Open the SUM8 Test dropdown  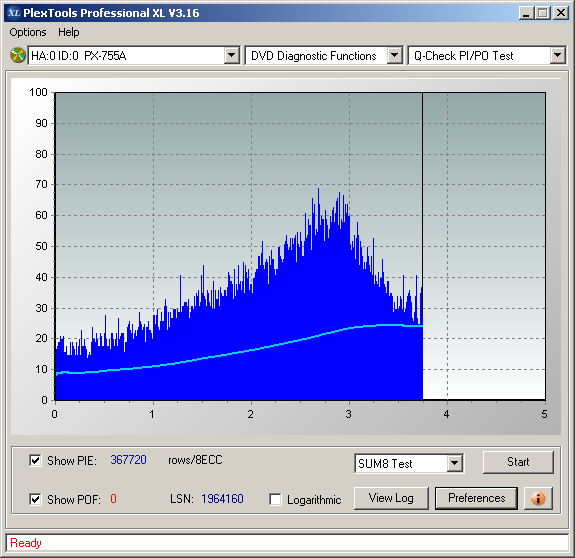(x=454, y=463)
